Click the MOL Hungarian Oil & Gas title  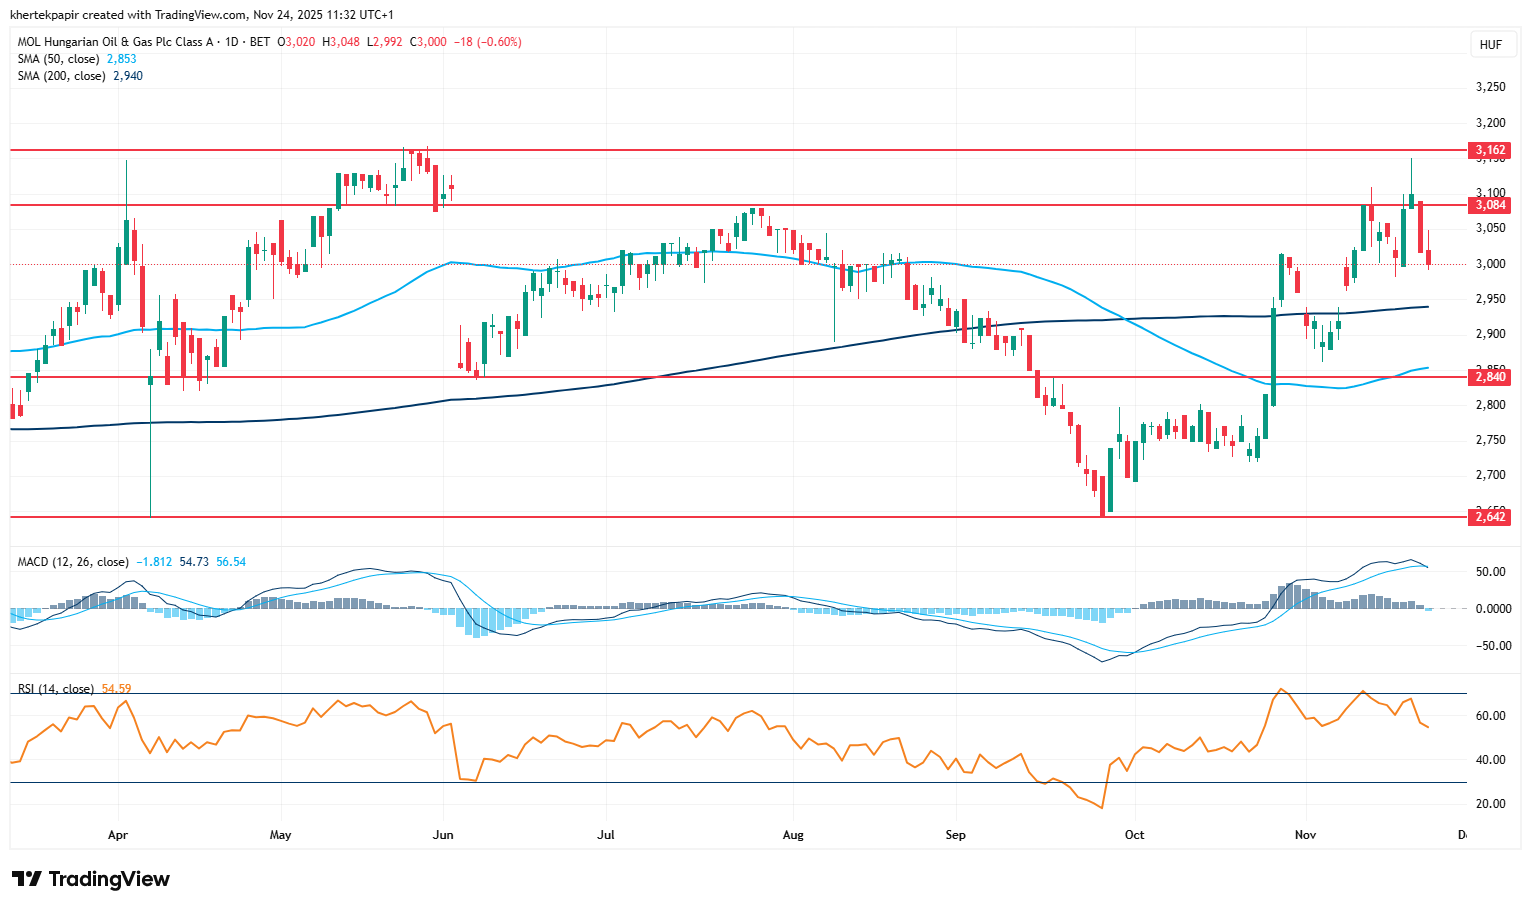click(x=116, y=42)
